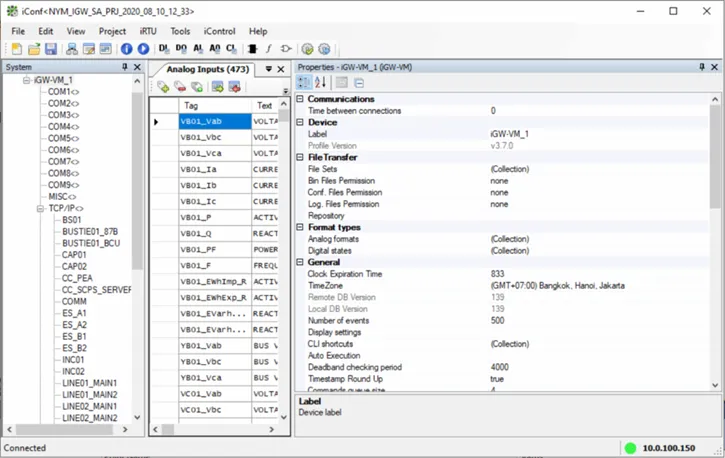This screenshot has height=458, width=725.
Task: Open the Analog Inputs tab dropdown arrow
Action: [269, 69]
